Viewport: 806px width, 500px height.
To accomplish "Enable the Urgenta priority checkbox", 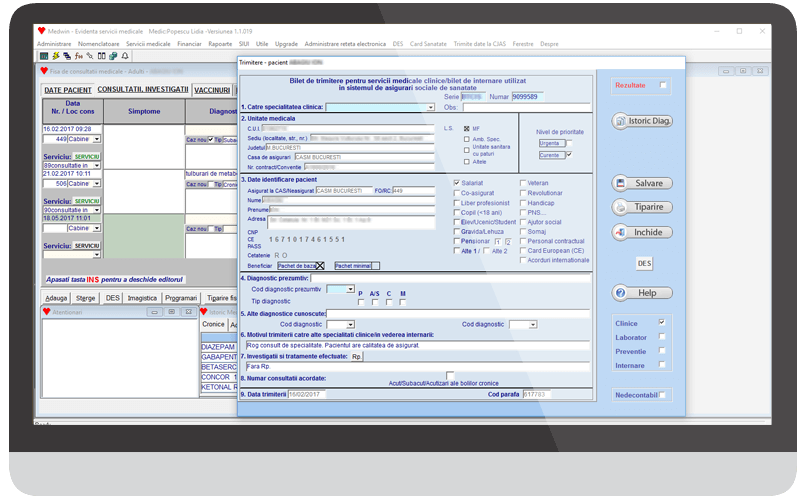I will tap(569, 143).
